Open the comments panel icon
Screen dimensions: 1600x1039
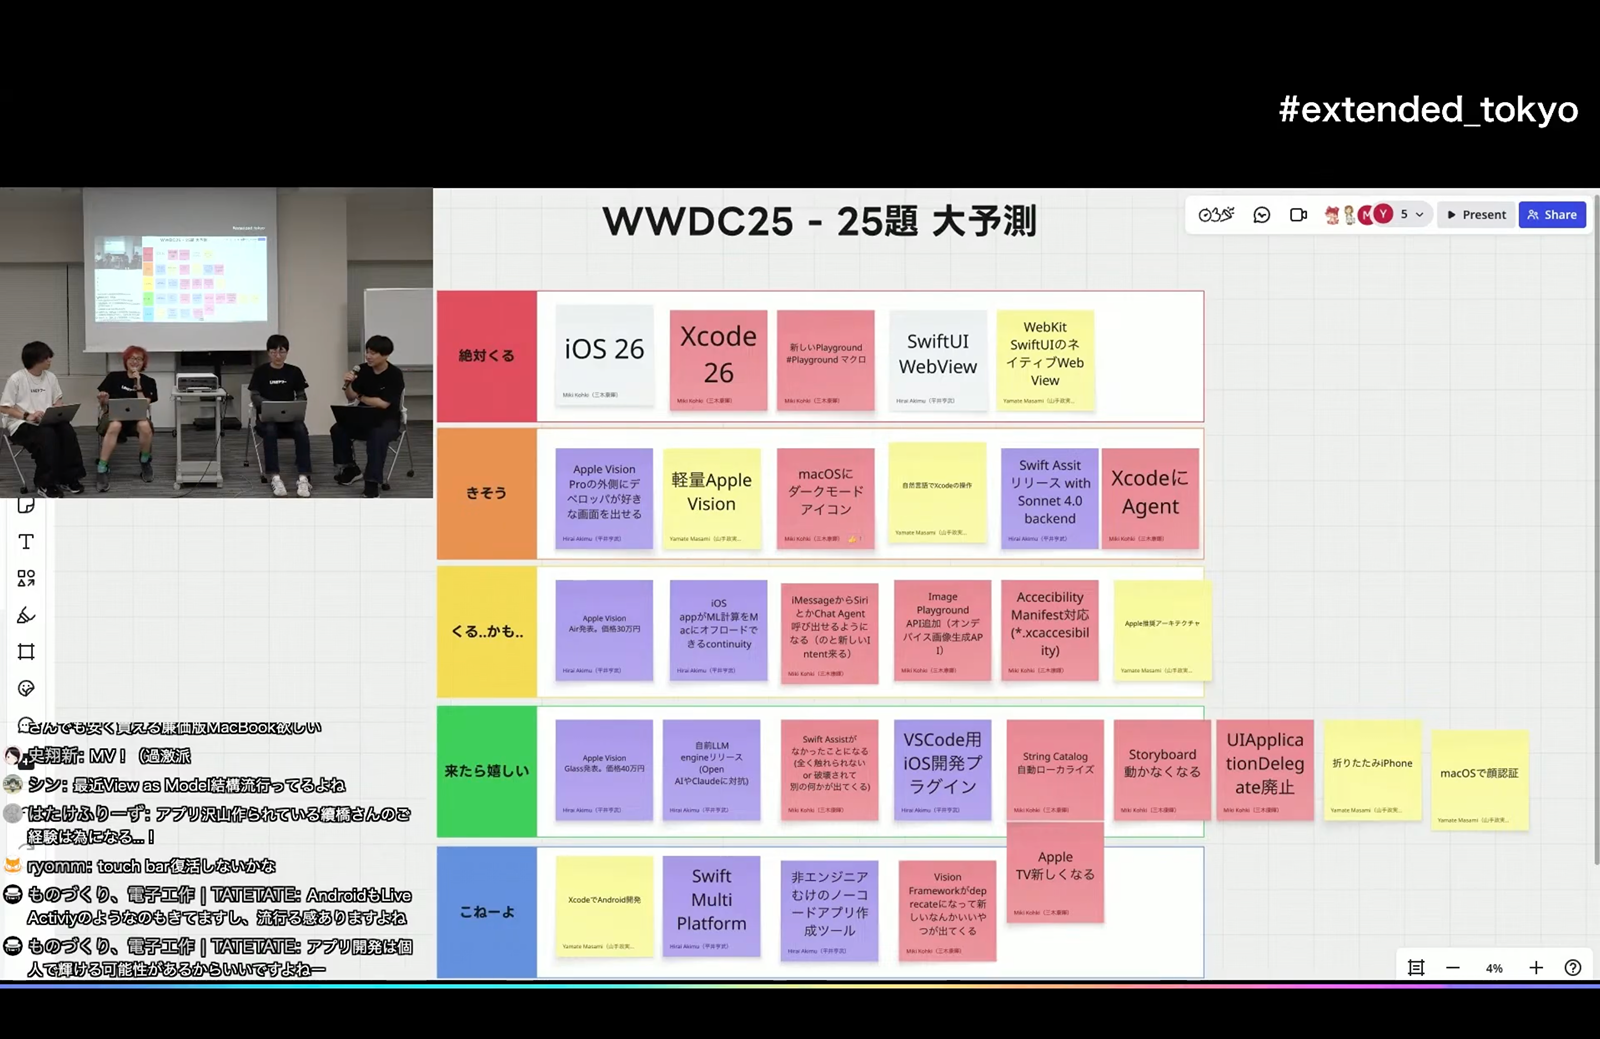1262,215
